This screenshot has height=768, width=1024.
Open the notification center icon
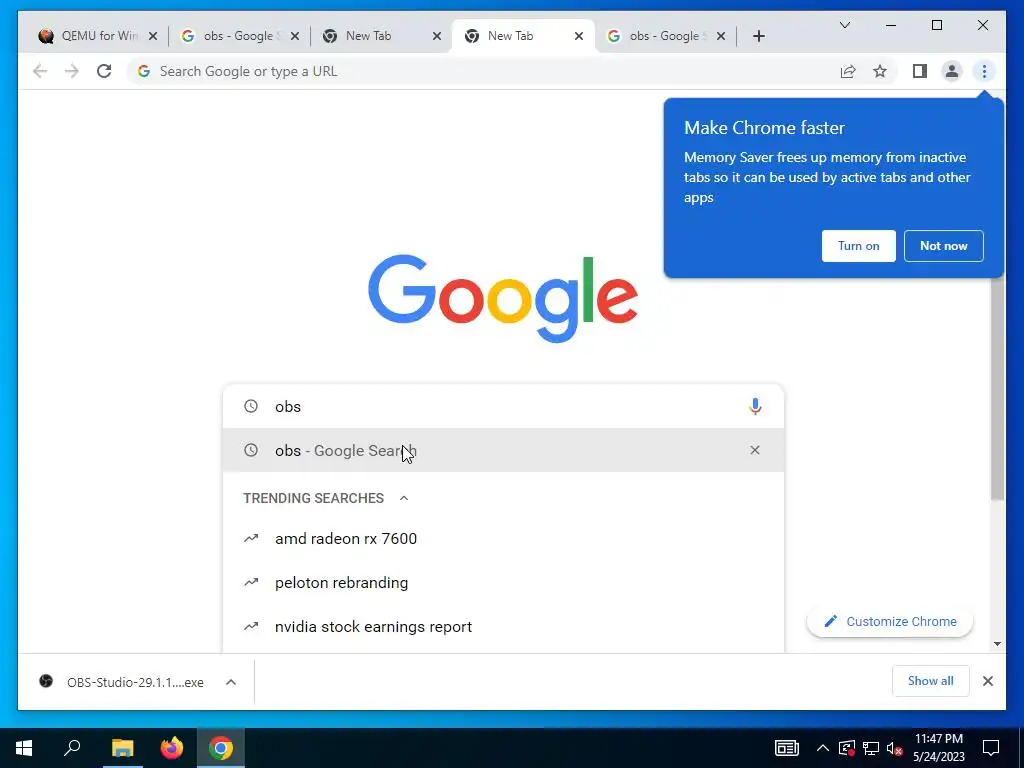click(x=991, y=748)
